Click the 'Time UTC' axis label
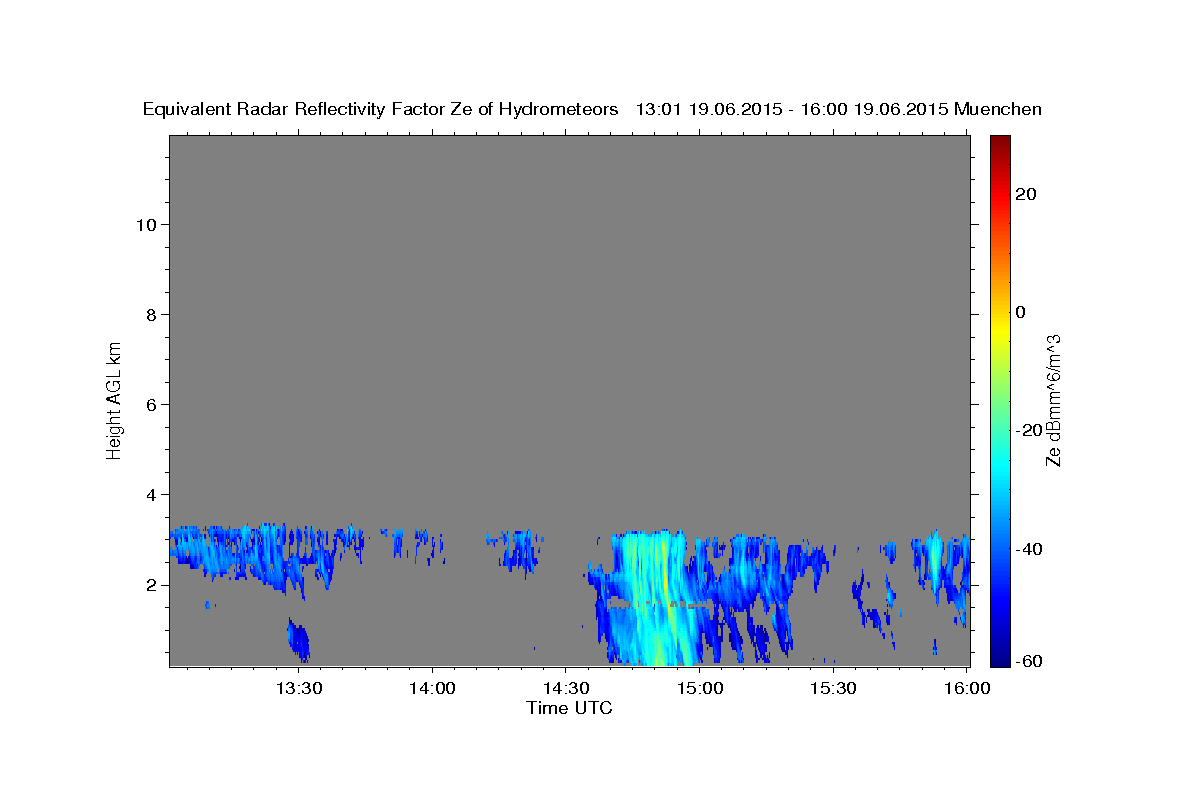The image size is (1200, 800). [x=569, y=708]
